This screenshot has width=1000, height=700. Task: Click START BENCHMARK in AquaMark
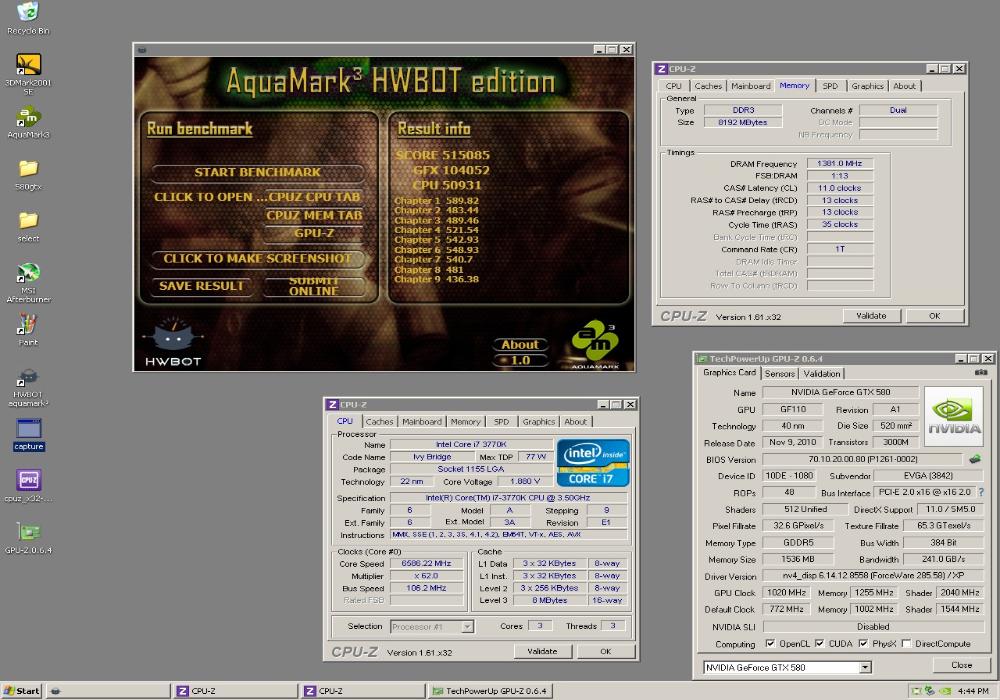257,172
